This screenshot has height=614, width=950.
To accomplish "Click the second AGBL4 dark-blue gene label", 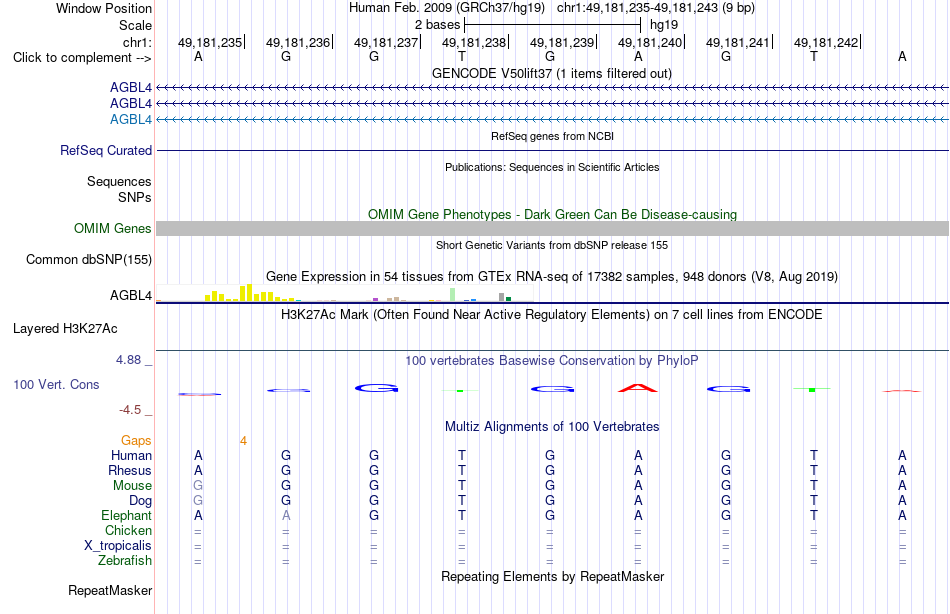I will (131, 104).
